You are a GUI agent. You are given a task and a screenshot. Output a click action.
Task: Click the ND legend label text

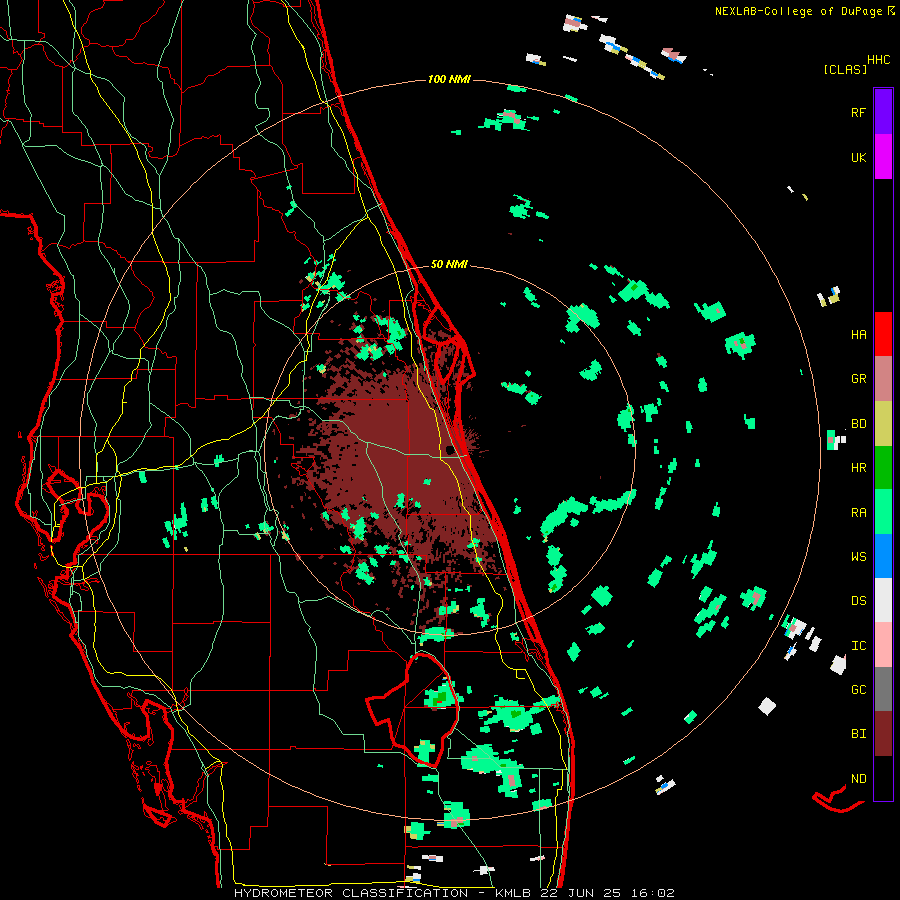(858, 779)
